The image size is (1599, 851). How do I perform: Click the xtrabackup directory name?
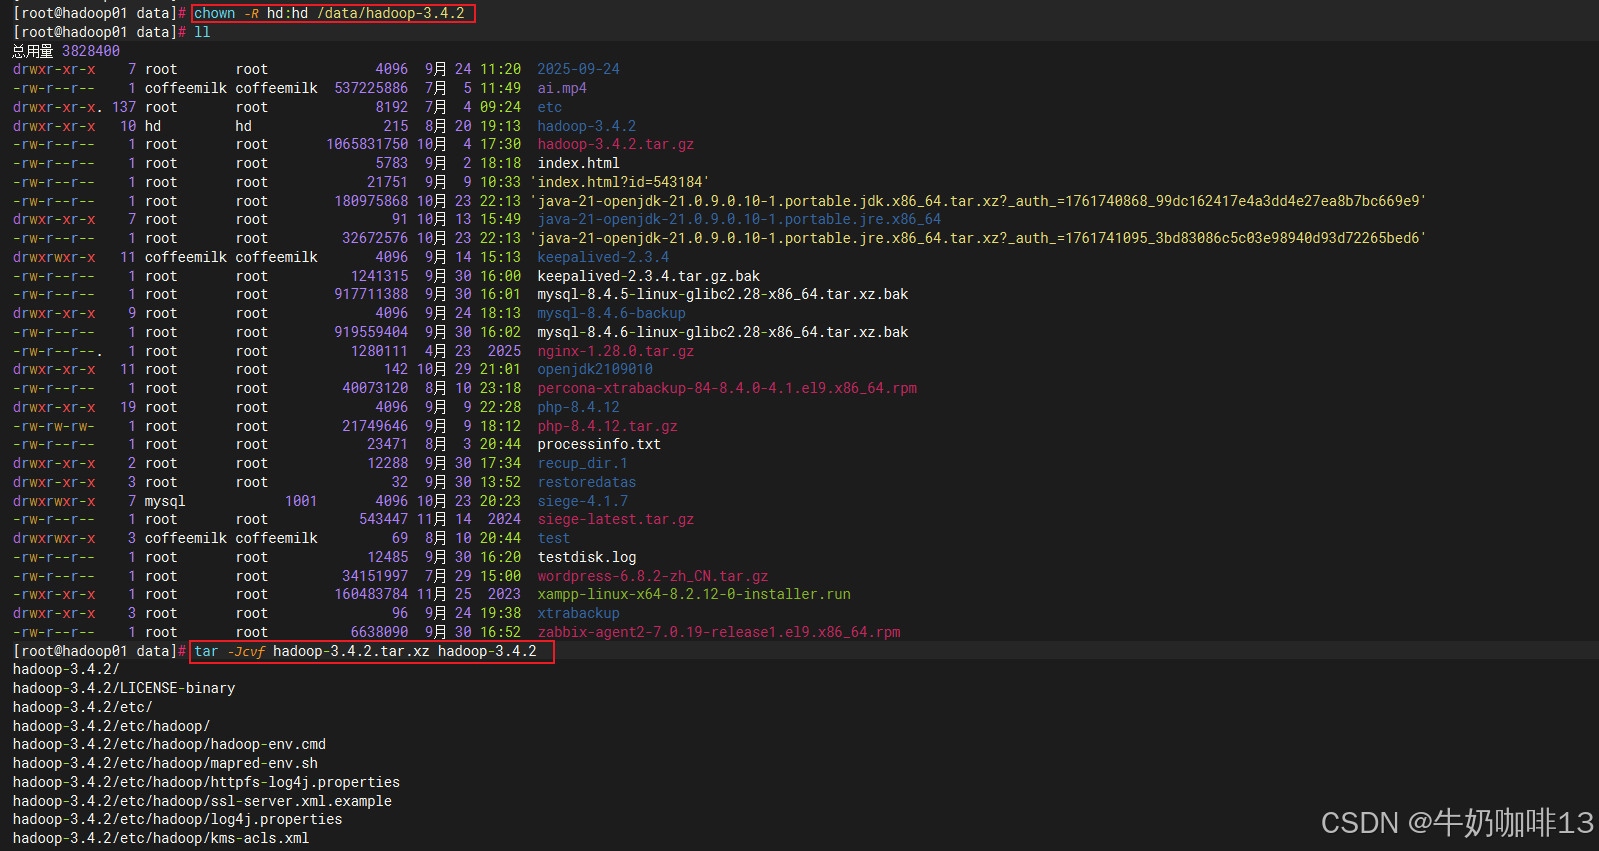[578, 613]
